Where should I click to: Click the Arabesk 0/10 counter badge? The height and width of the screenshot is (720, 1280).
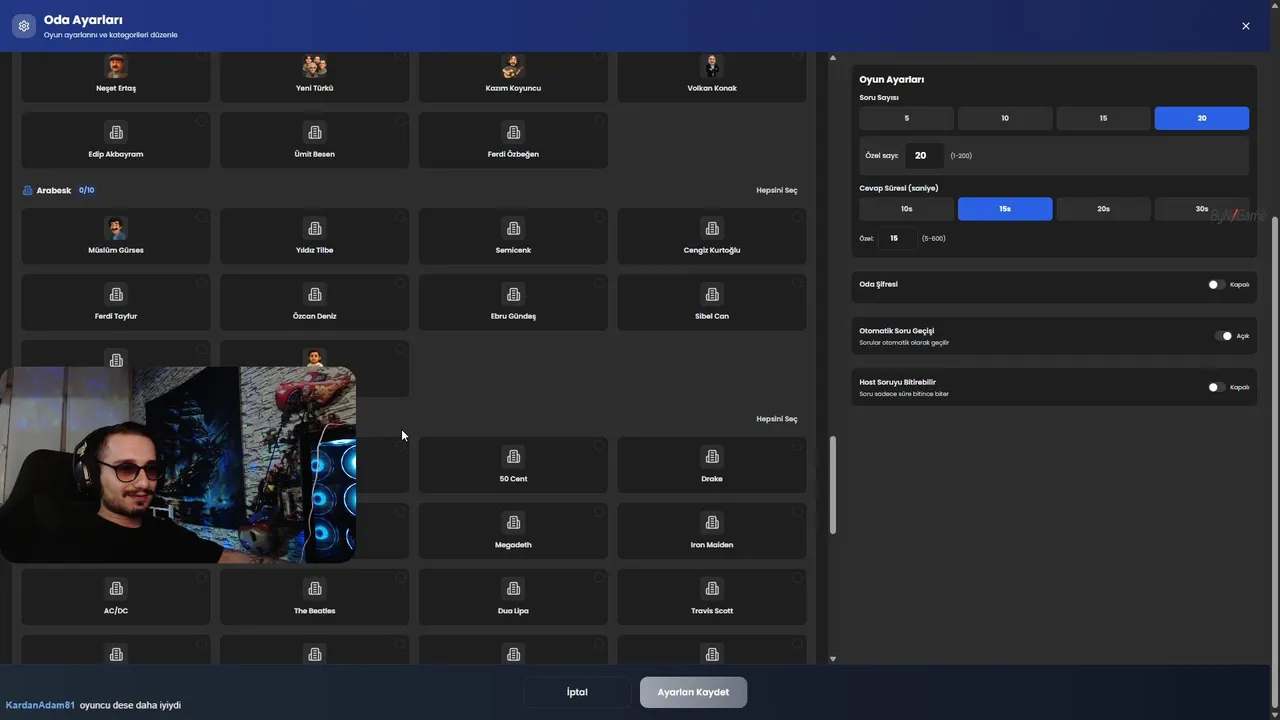[86, 190]
